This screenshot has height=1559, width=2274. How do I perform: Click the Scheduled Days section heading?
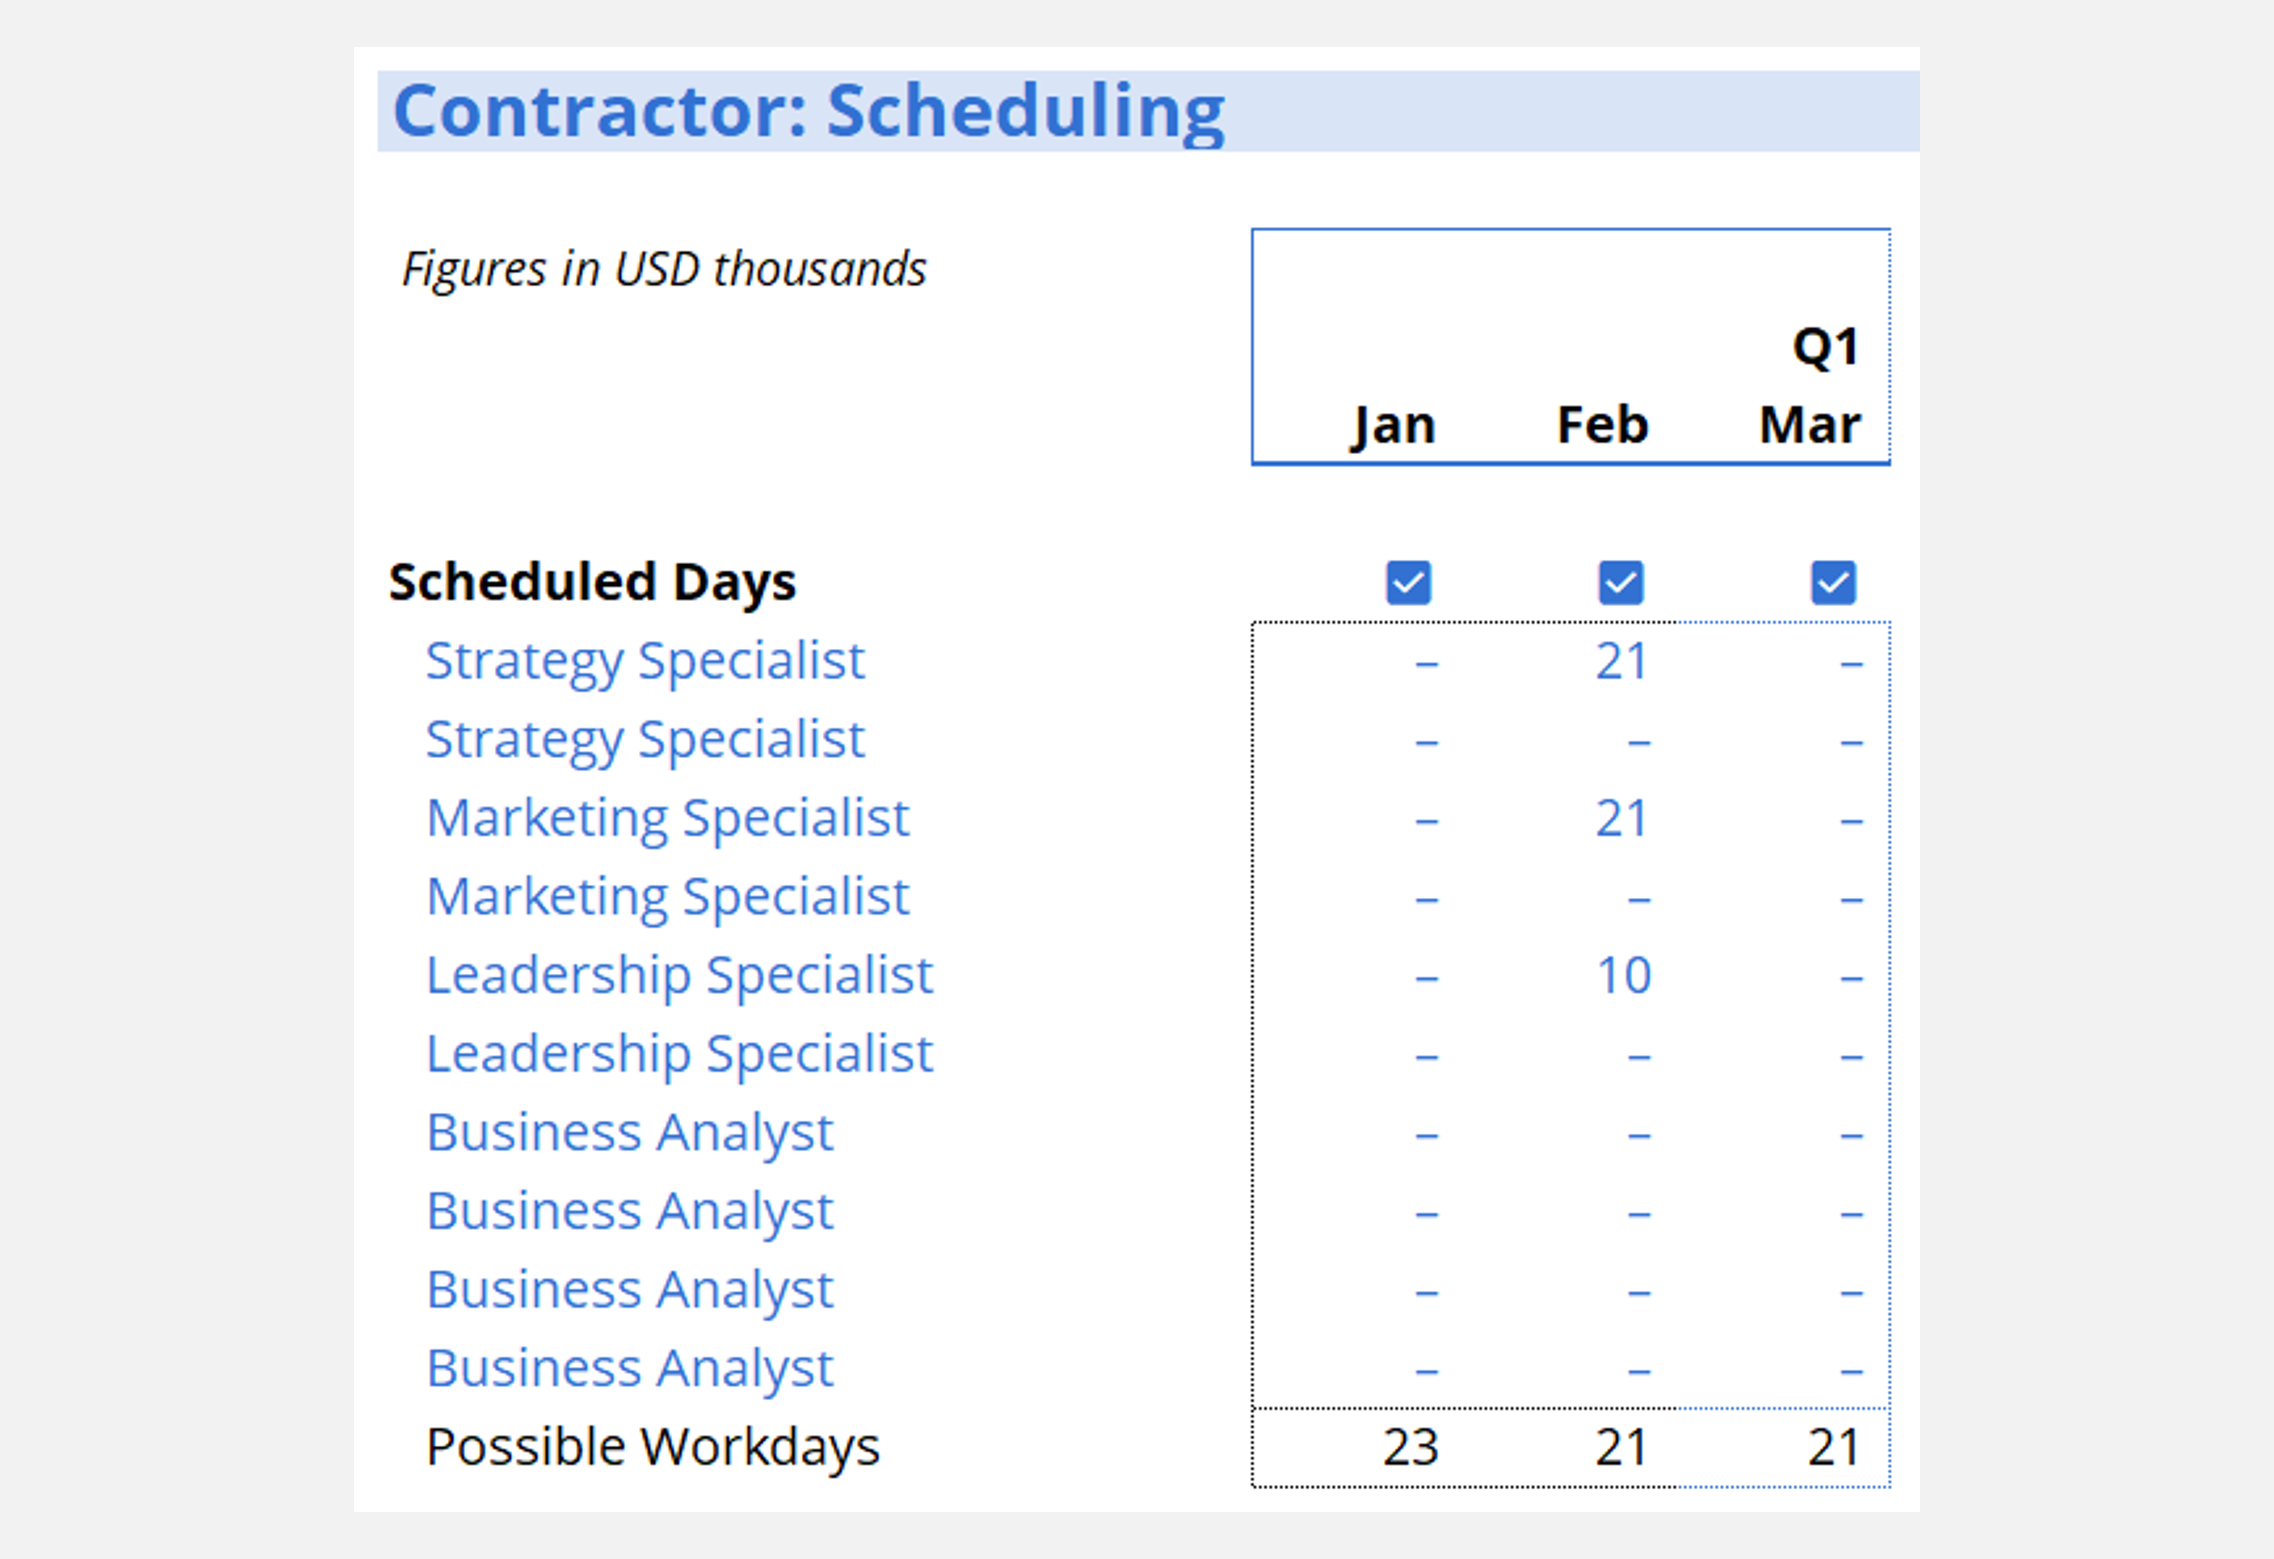592,582
